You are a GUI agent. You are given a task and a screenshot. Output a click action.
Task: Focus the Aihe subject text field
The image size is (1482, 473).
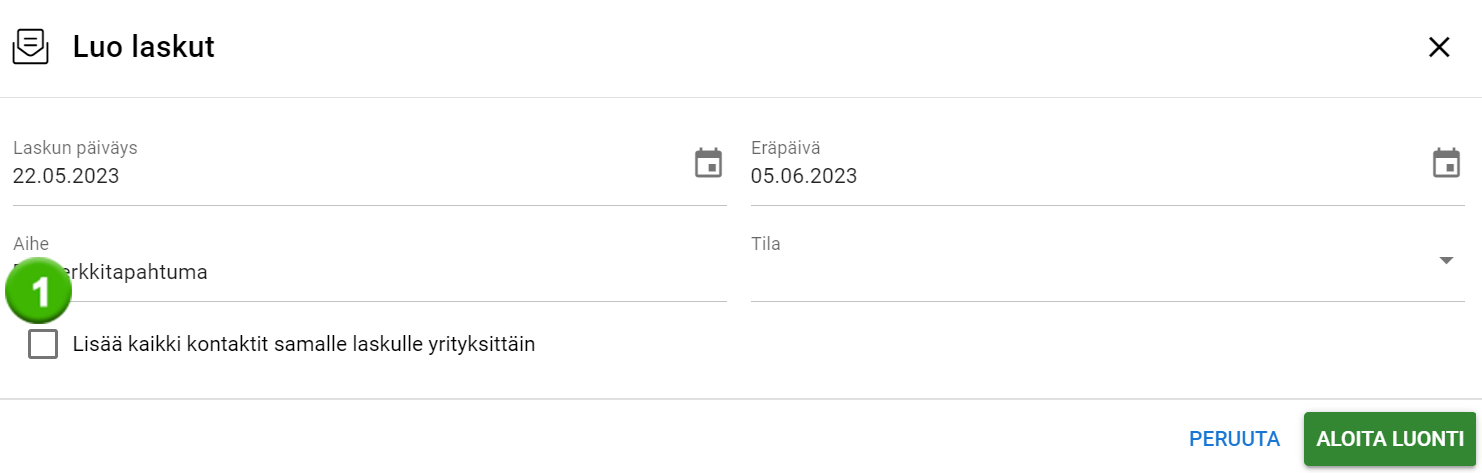[400, 272]
